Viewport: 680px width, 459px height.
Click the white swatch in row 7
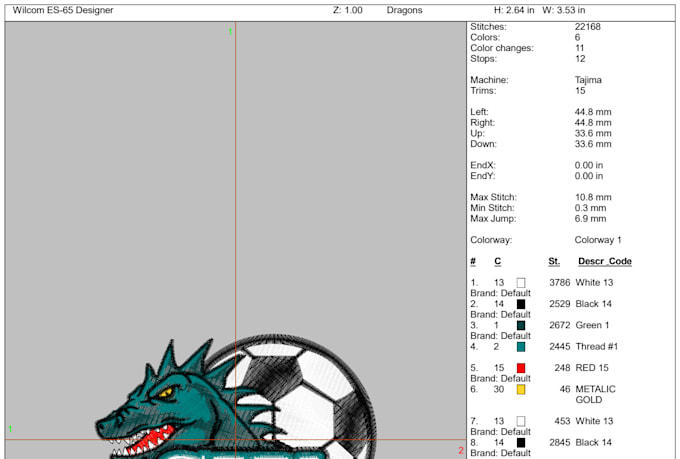(521, 421)
